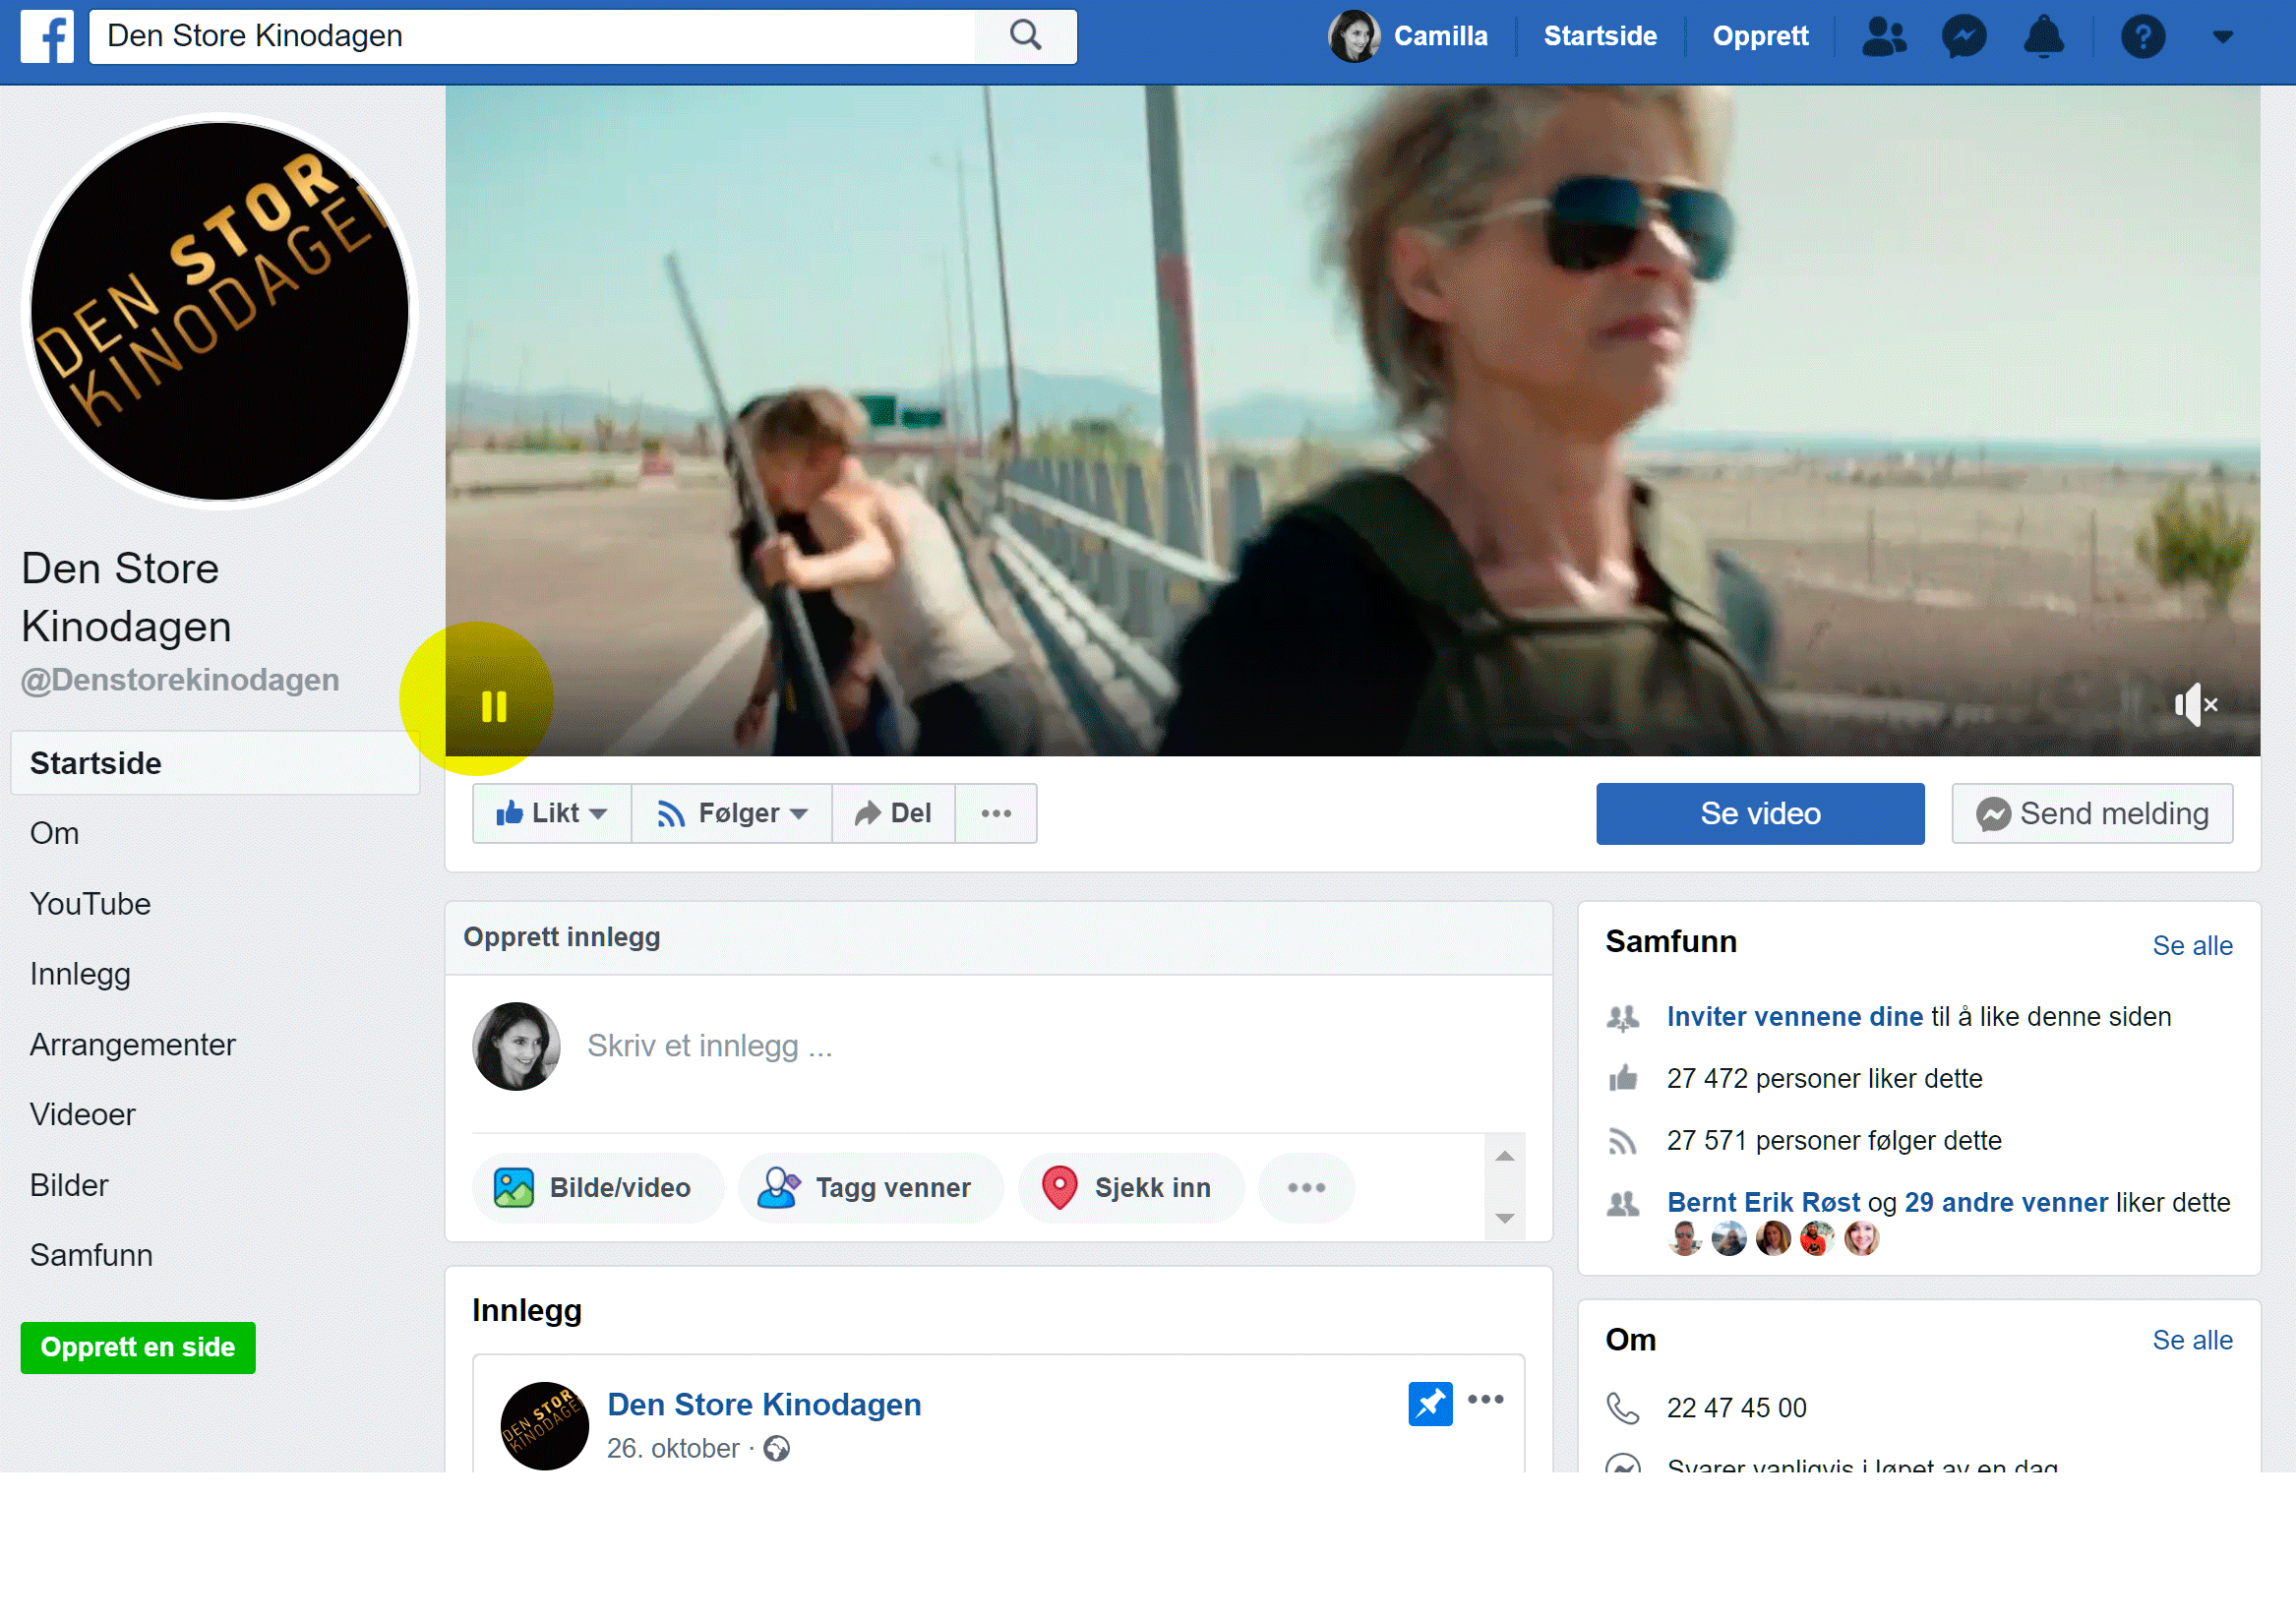
Task: Open the page's round profile picture
Action: (219, 311)
